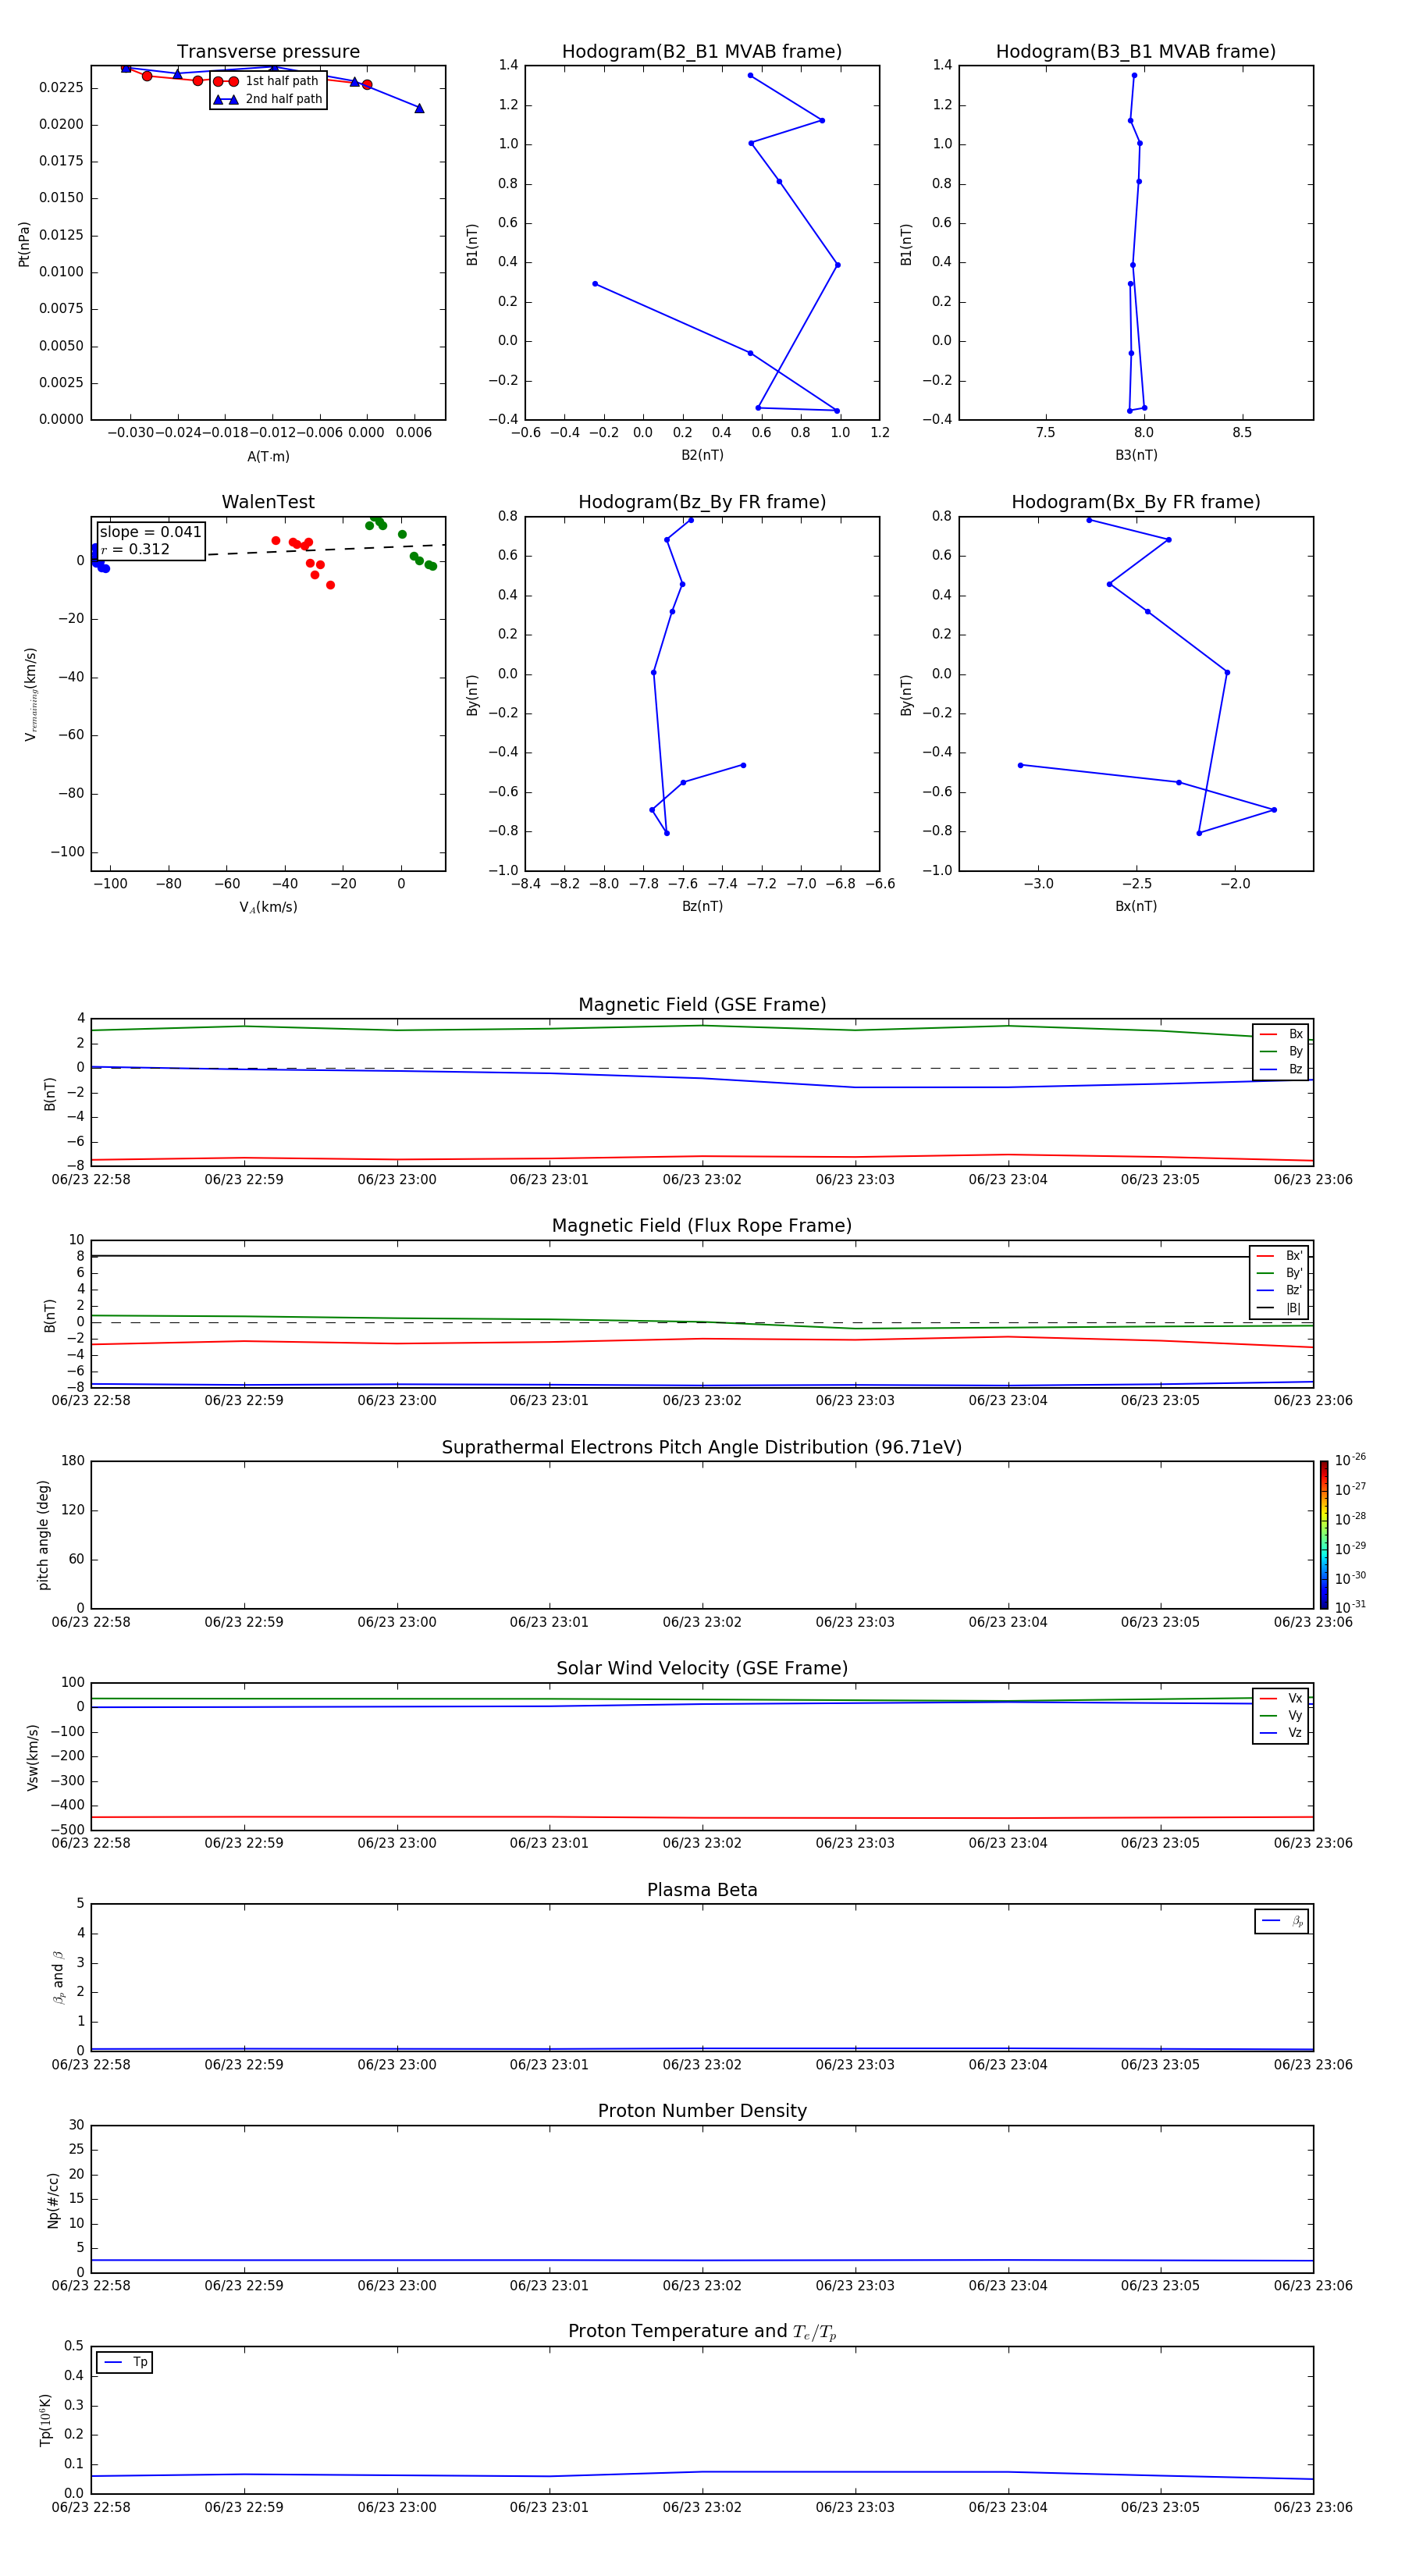Viewport: 1405px width, 2576px height.
Task: Select the Bz' entry in Flux Rope legend
Action: (1279, 1291)
